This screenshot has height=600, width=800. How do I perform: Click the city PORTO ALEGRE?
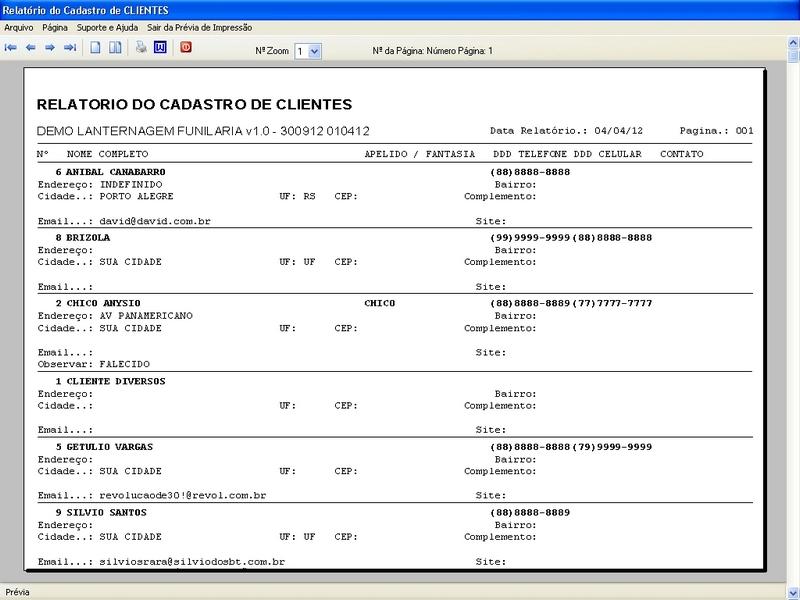point(136,196)
